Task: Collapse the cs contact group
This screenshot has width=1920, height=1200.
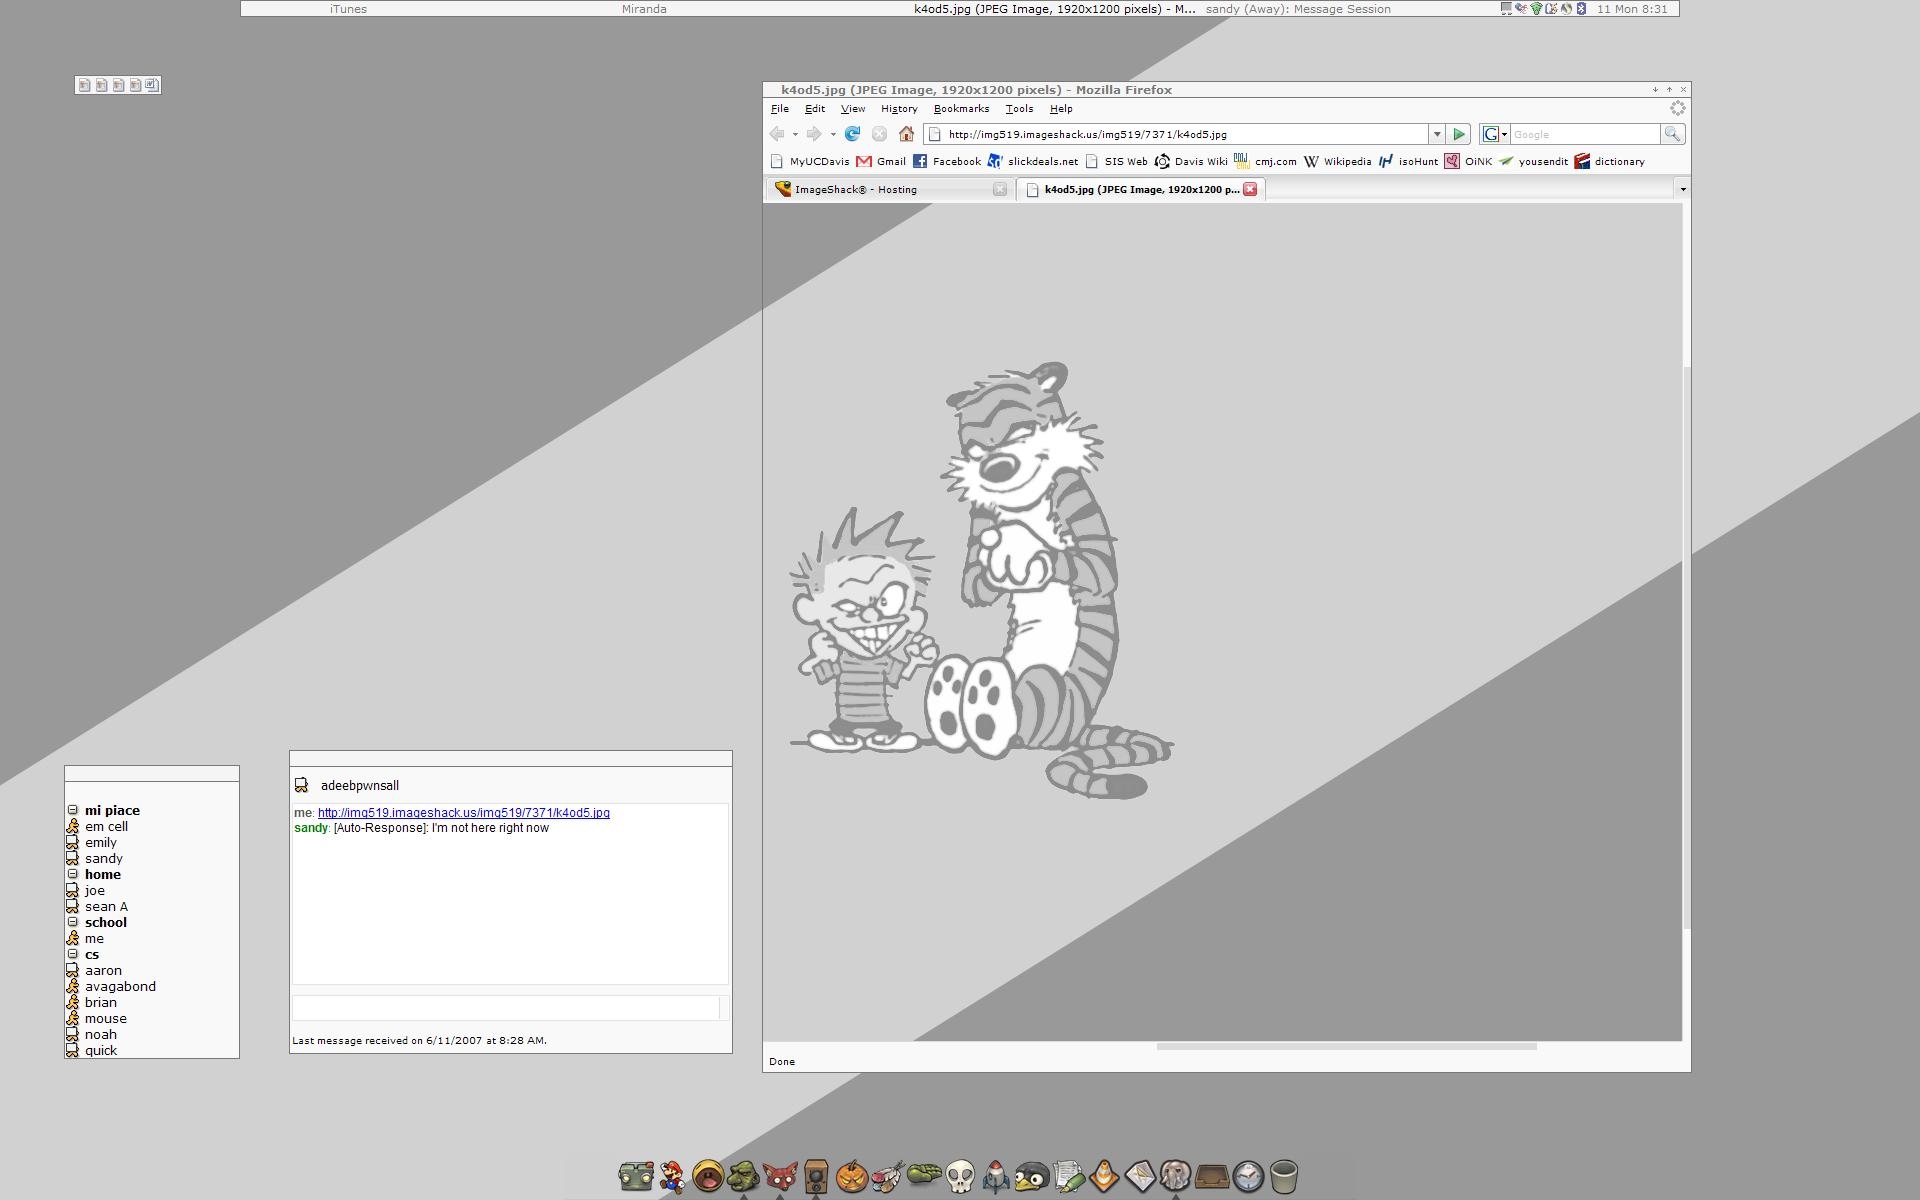Action: point(73,954)
